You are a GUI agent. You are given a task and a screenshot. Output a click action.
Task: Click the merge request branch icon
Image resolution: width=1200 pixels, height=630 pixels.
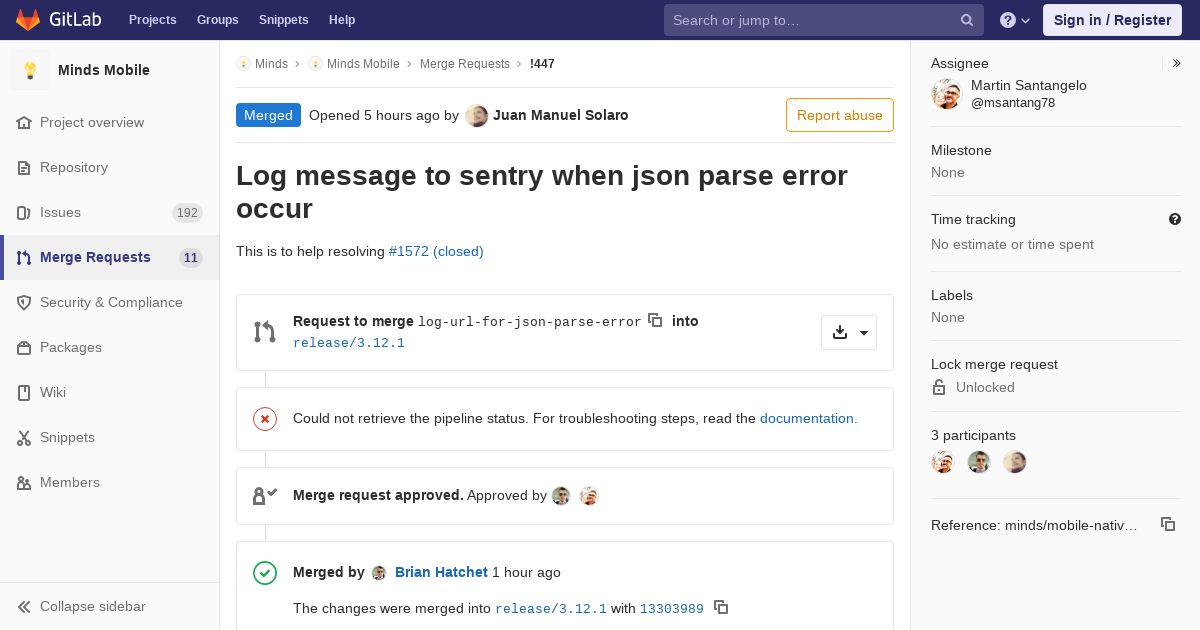point(264,332)
